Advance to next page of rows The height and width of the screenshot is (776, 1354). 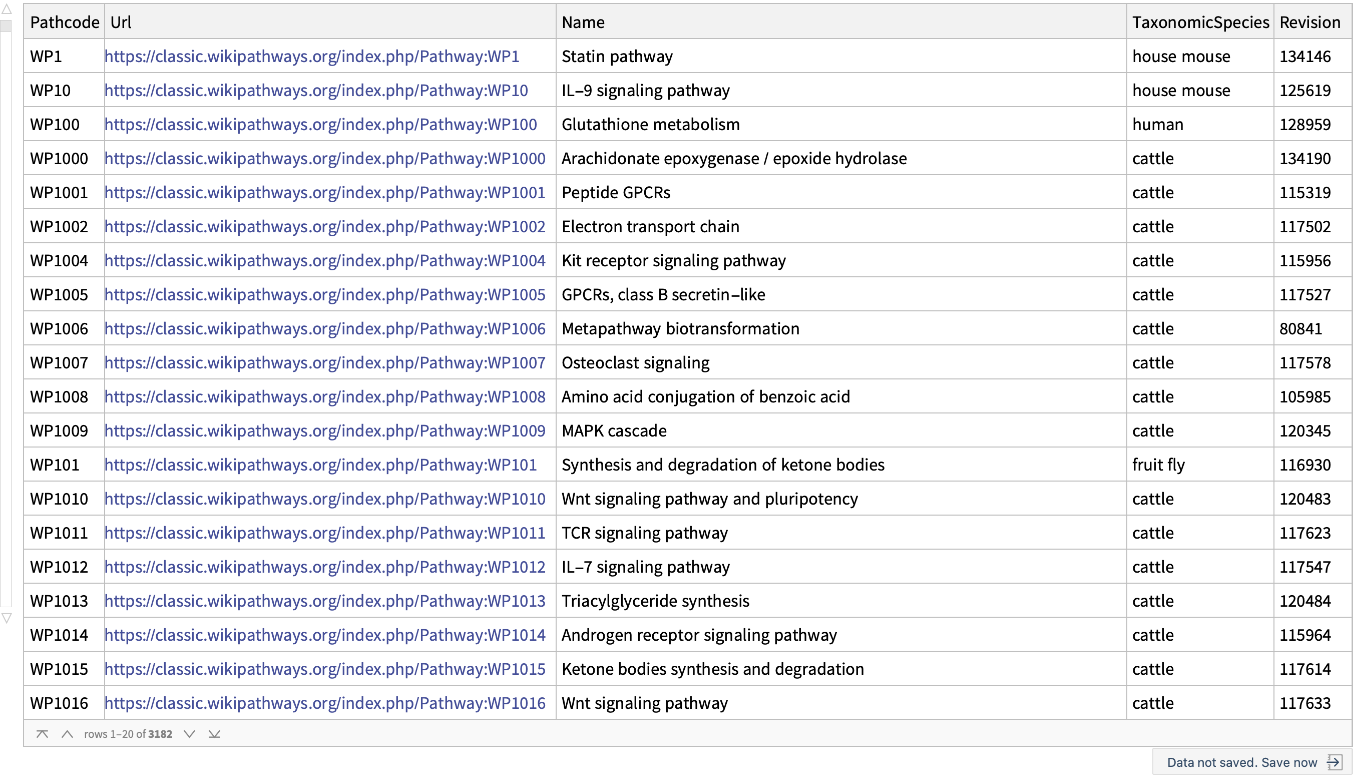coord(189,734)
